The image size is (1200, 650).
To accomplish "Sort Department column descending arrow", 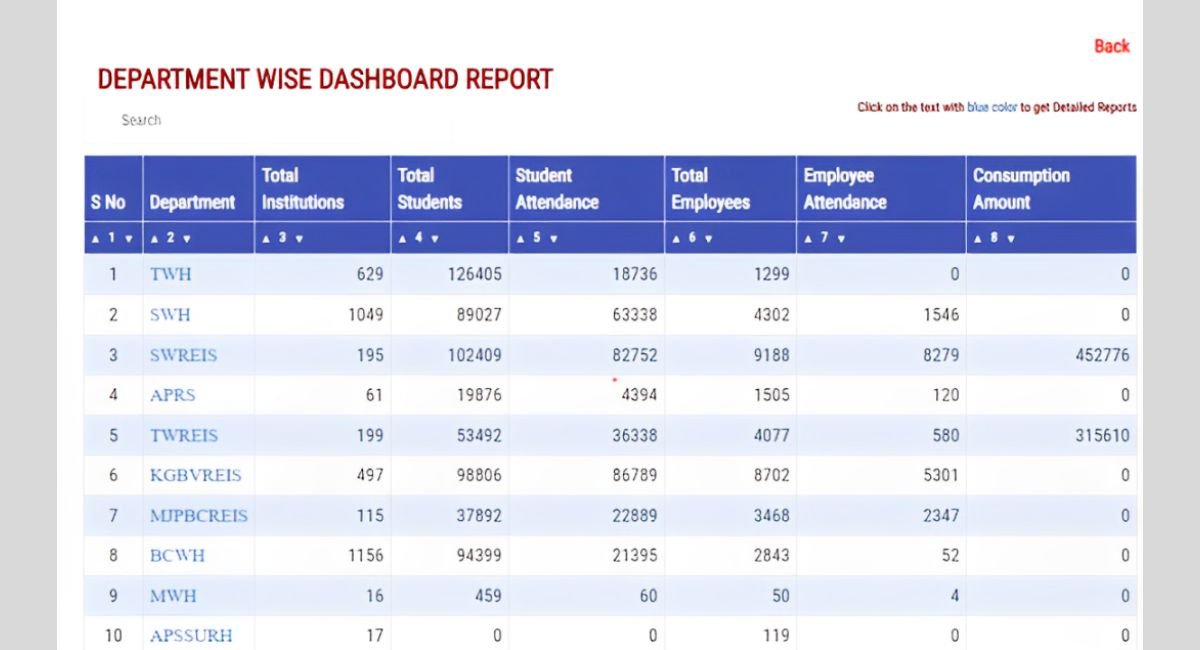I will [187, 239].
